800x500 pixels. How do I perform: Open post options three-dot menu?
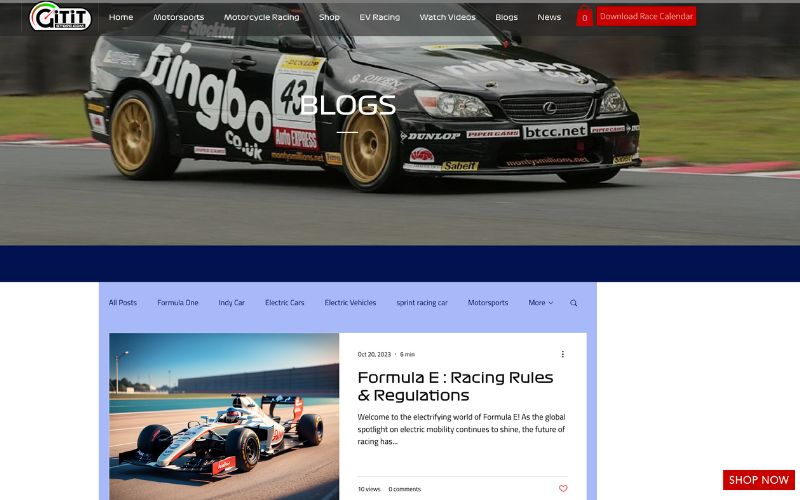coord(563,354)
